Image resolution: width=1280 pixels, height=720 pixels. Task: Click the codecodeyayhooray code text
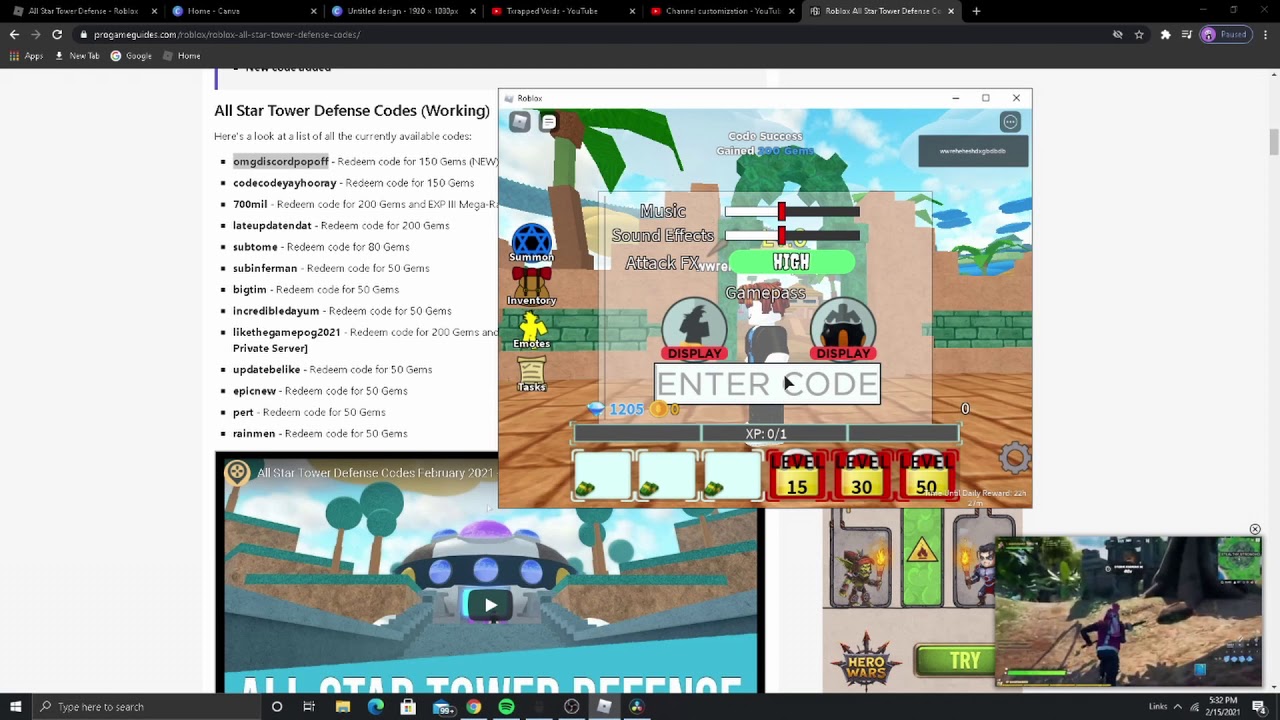point(284,183)
